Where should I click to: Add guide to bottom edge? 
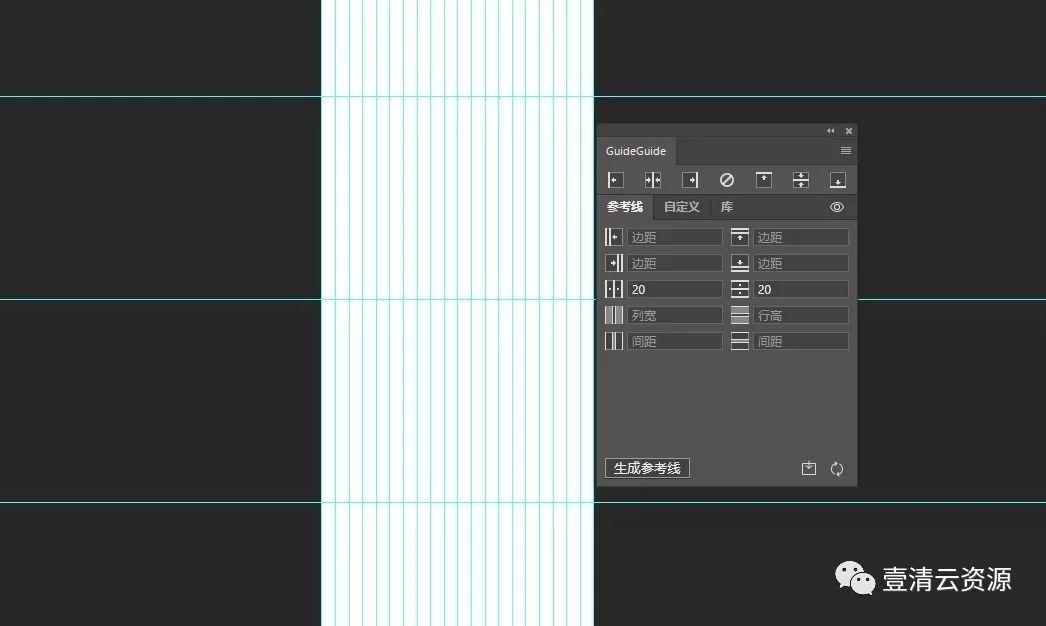[838, 180]
